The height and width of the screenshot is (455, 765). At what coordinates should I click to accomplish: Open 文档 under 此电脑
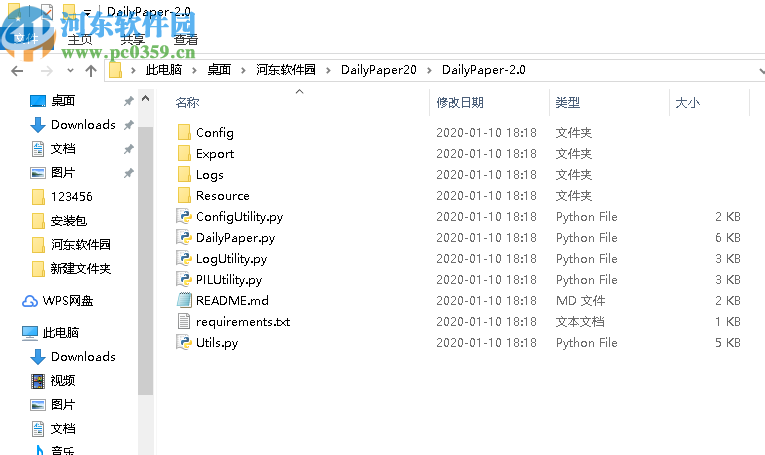tap(53, 428)
